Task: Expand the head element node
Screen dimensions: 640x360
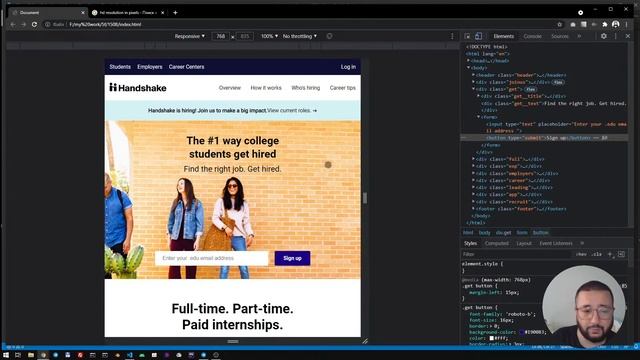Action: coord(469,61)
